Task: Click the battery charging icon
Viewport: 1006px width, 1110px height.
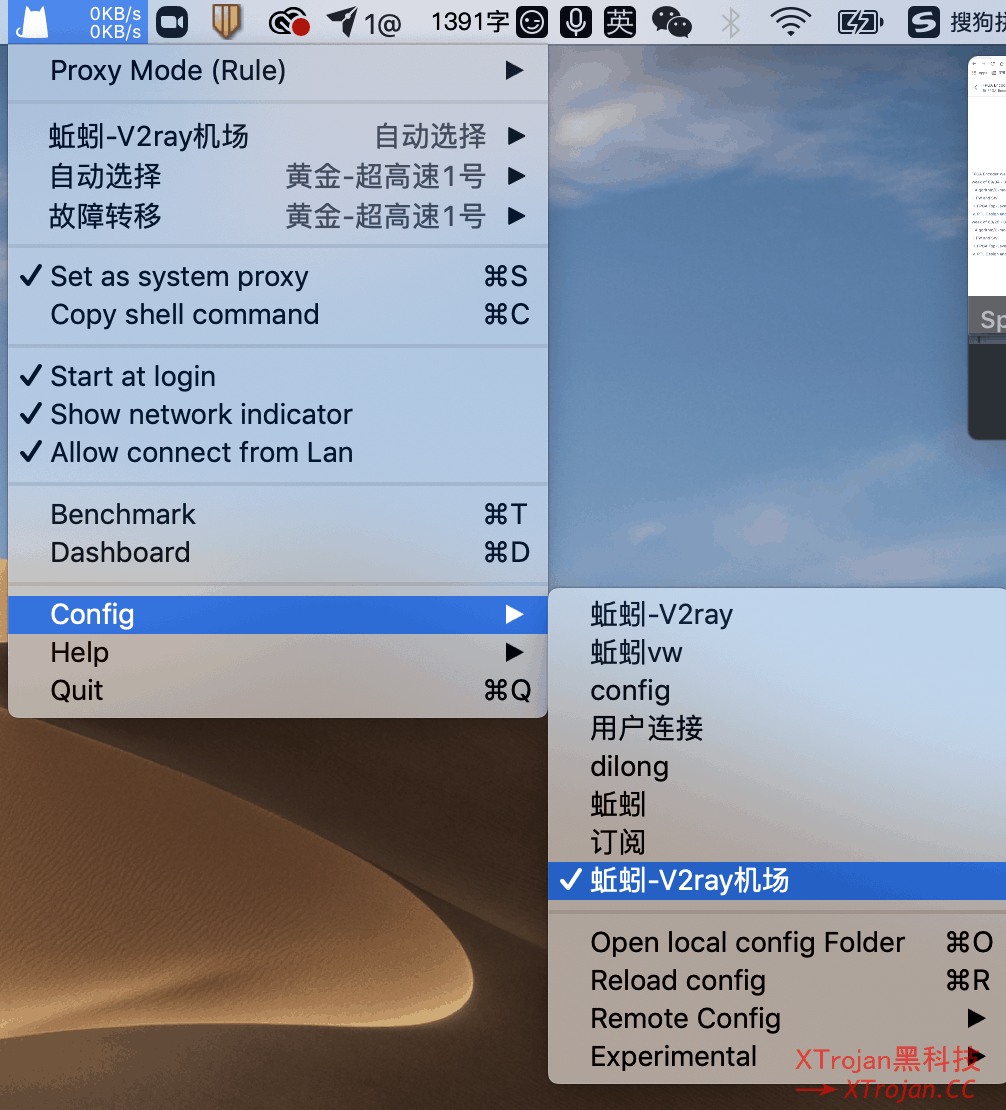Action: click(x=860, y=23)
